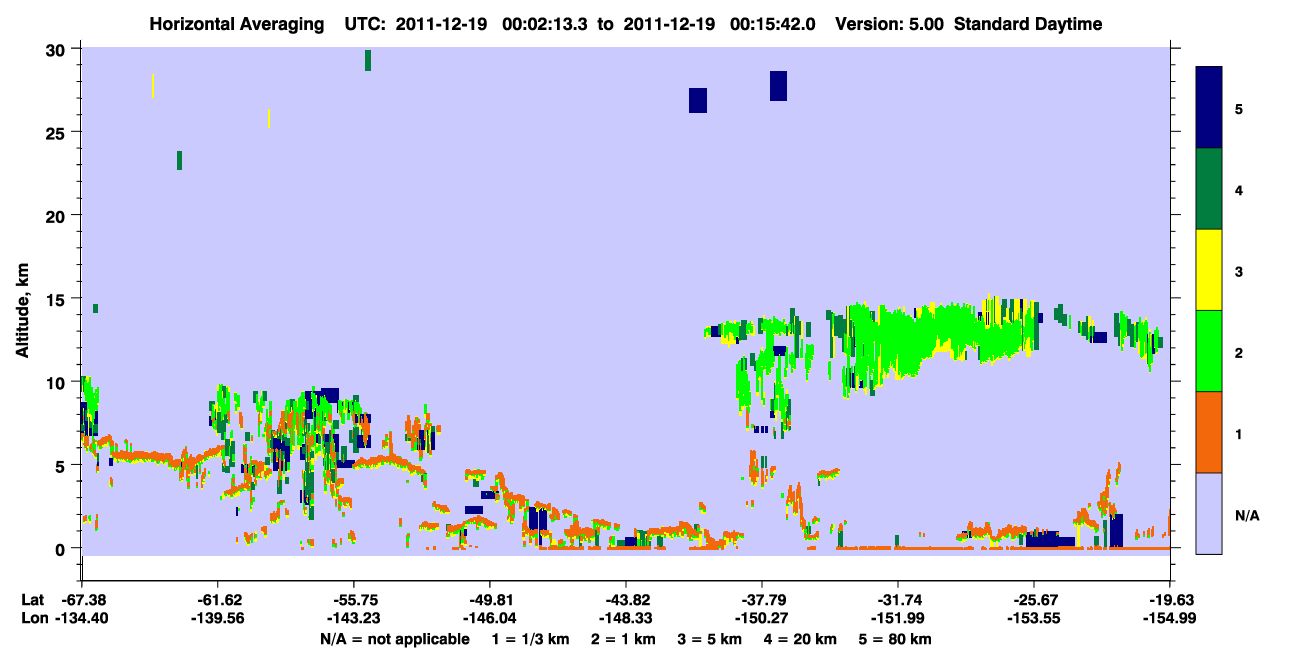
Task: Click the colorbar 'N/A' label
Action: [x=1247, y=516]
